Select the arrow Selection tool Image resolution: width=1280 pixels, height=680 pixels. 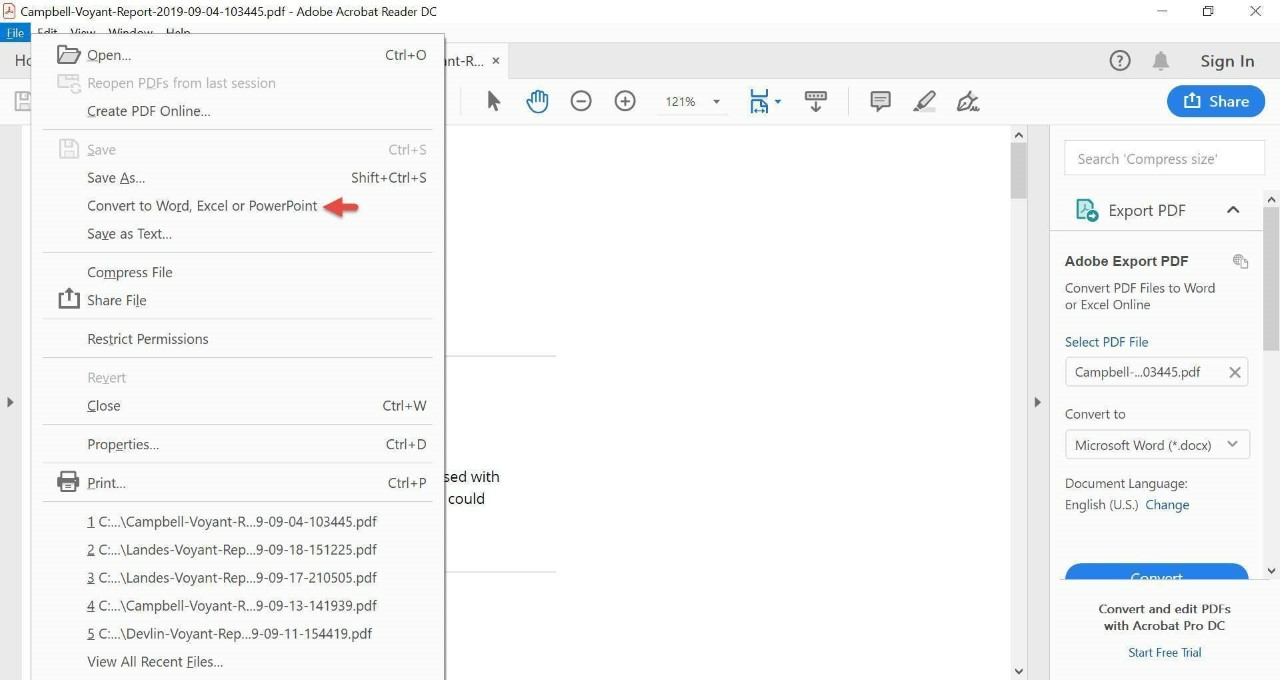click(x=493, y=101)
